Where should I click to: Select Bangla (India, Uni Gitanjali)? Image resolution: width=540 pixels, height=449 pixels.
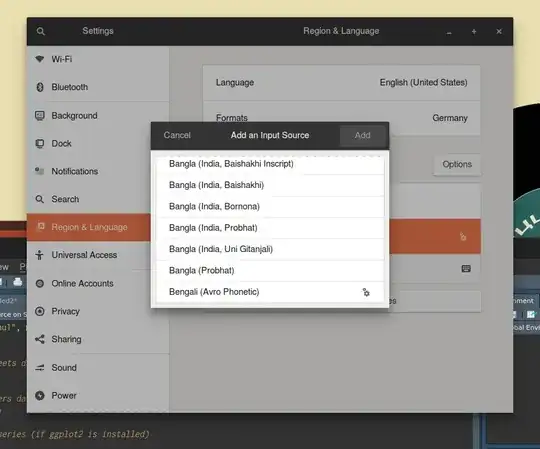pyautogui.click(x=270, y=249)
